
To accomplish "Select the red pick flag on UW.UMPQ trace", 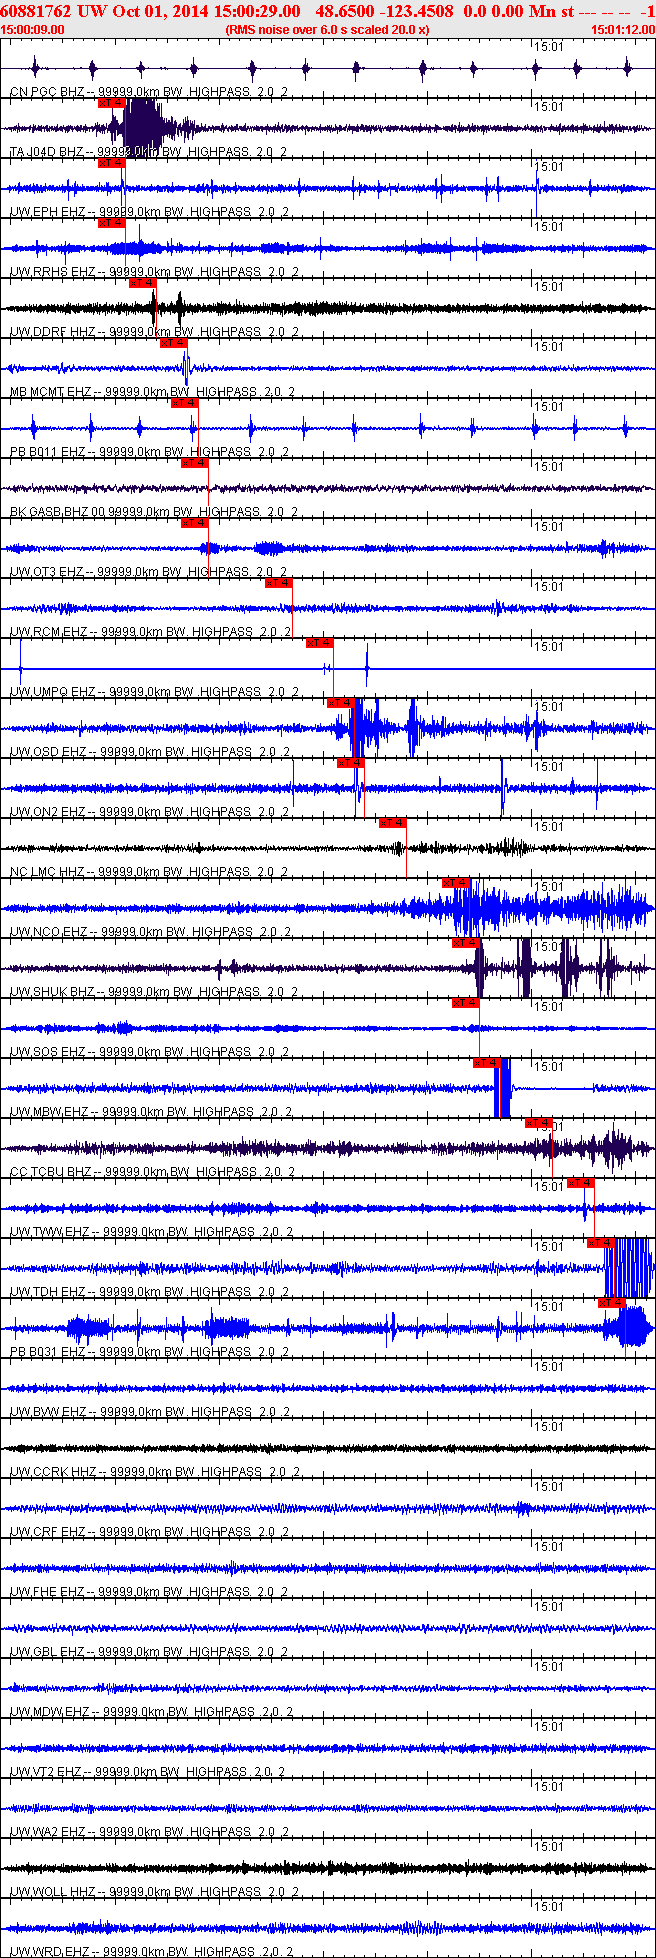I will pos(319,642).
